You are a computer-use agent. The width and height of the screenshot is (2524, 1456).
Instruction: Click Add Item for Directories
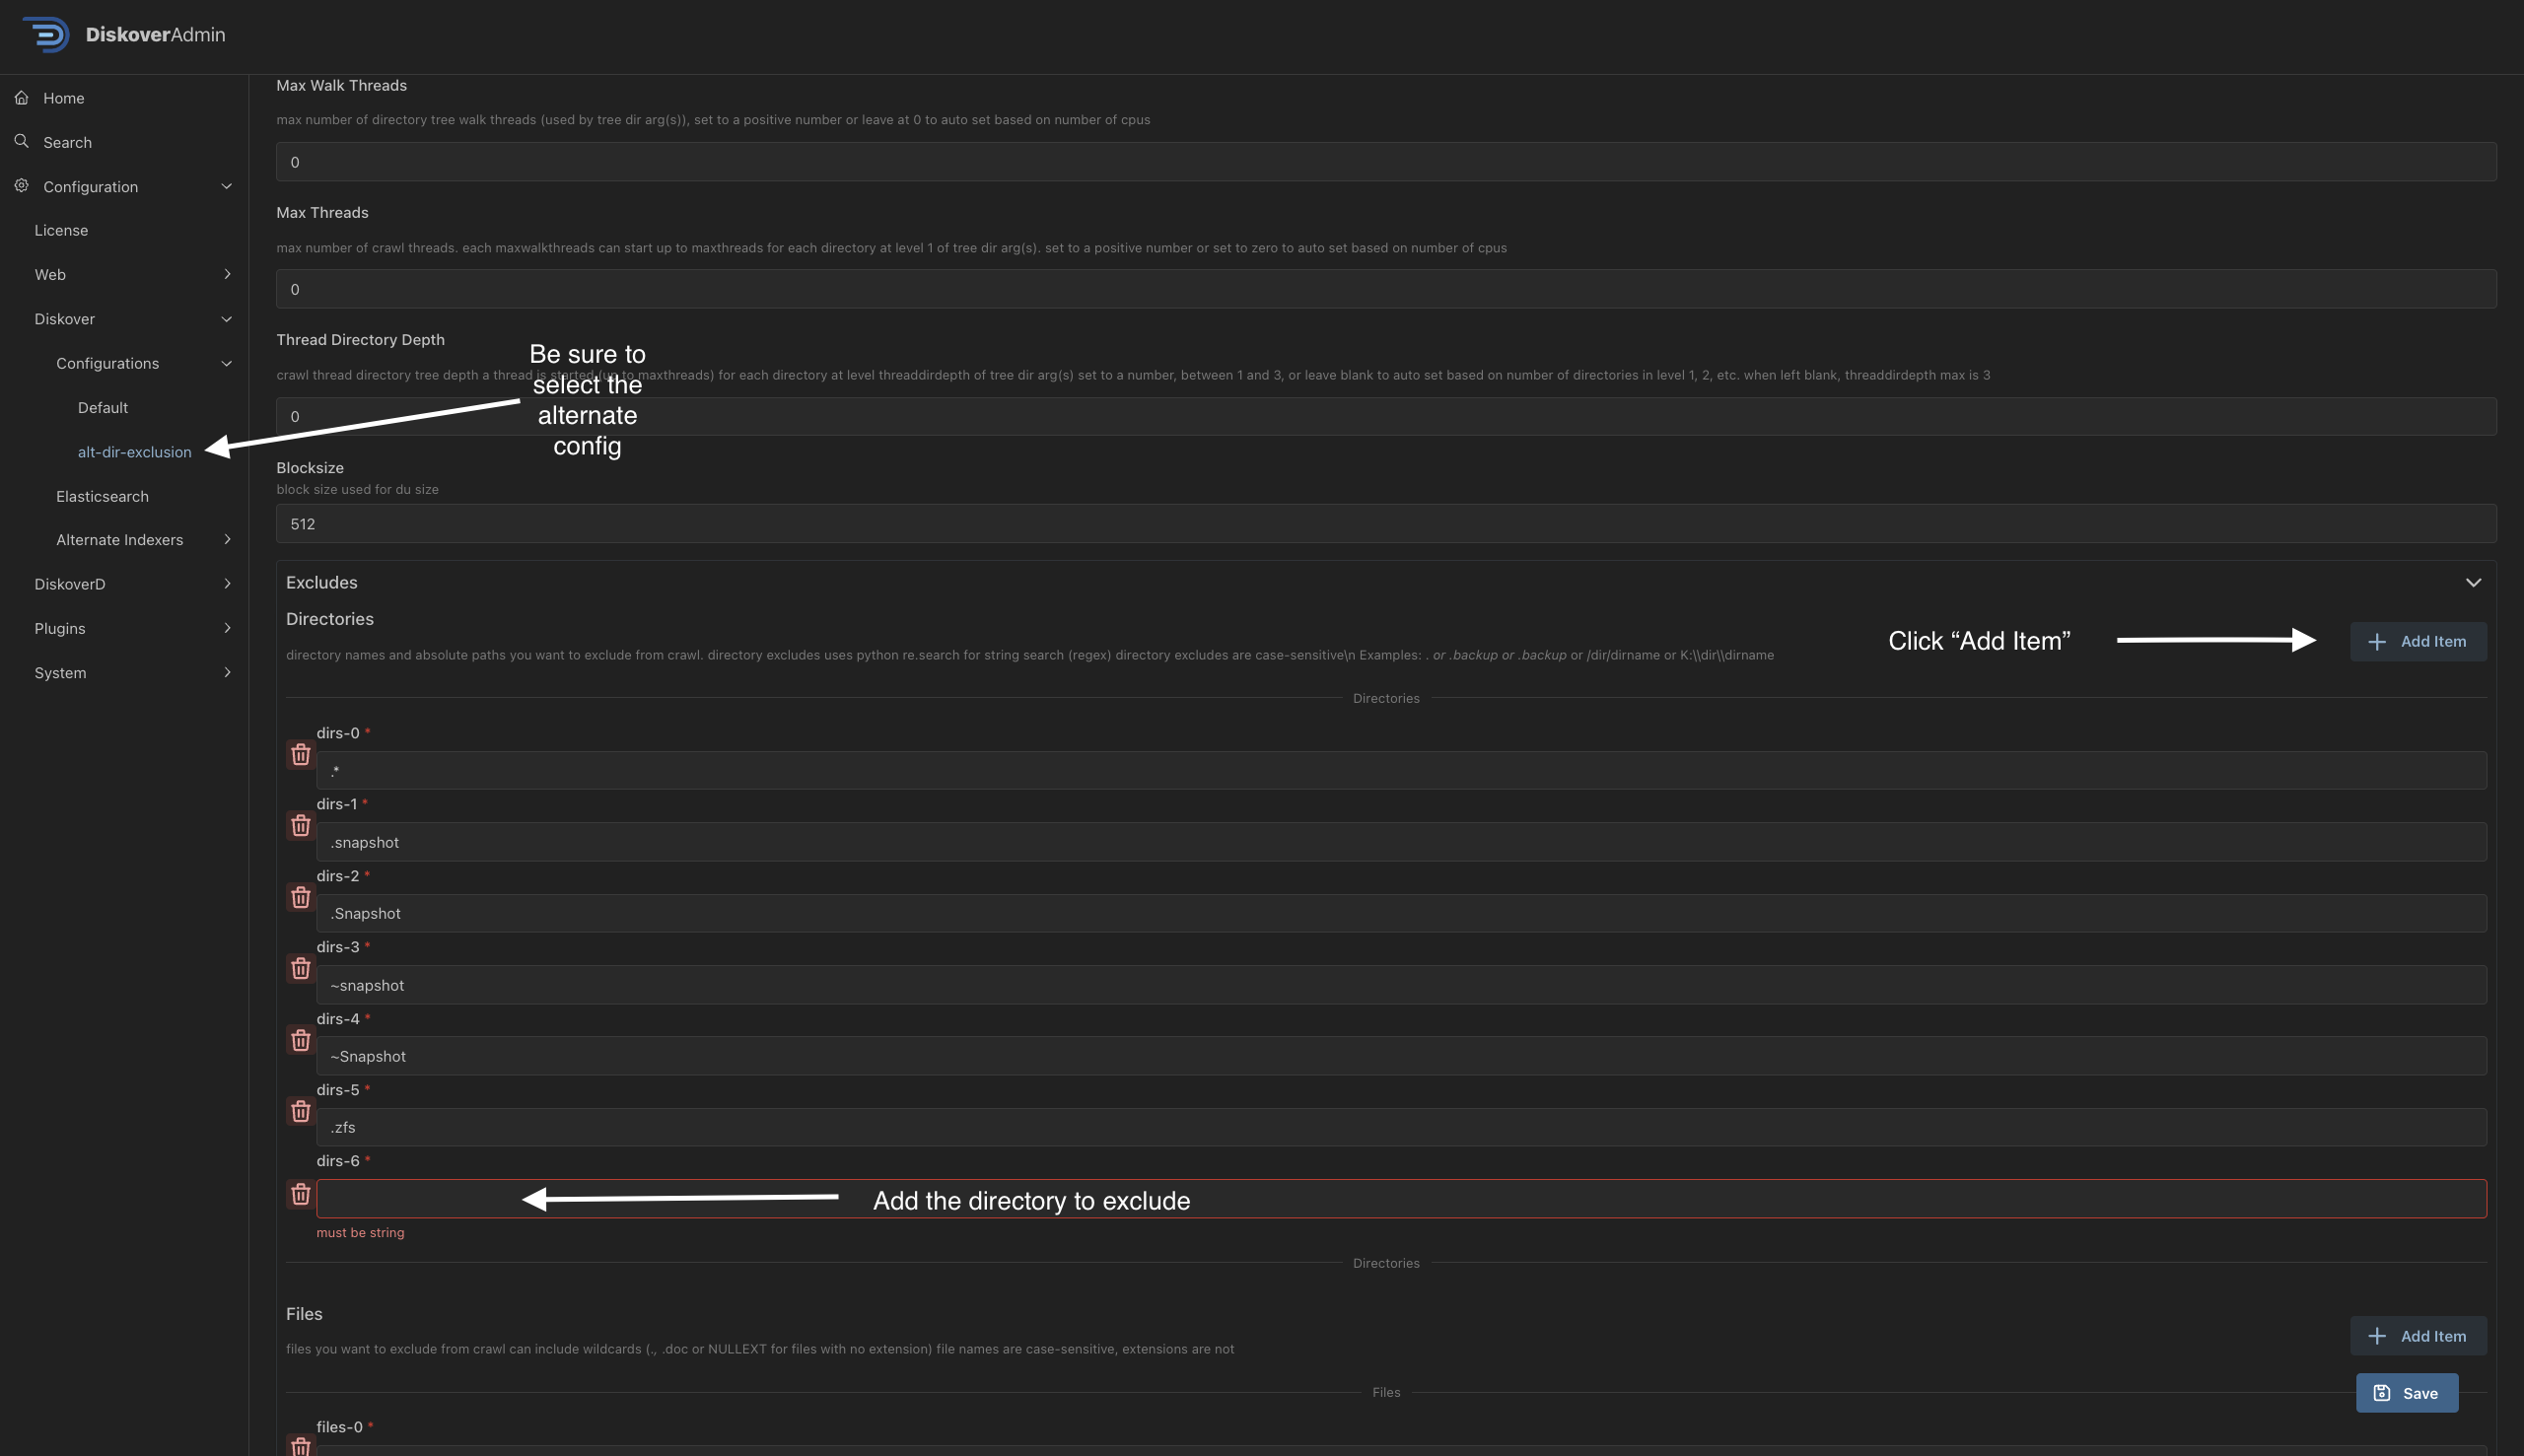[x=2417, y=641]
